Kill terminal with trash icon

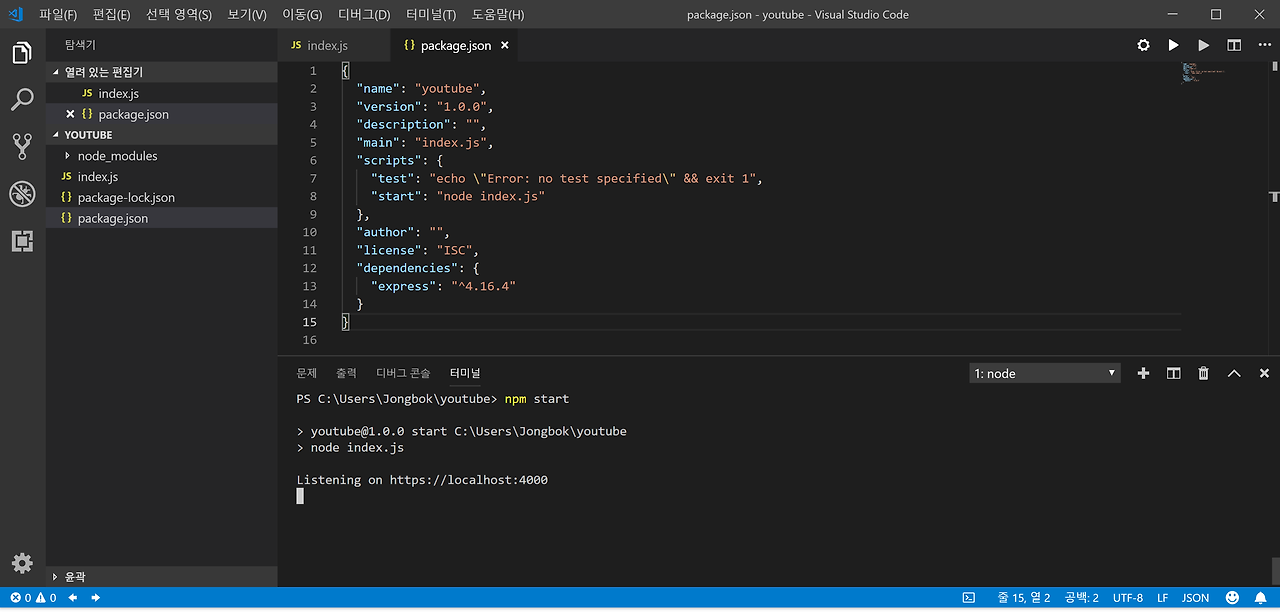coord(1204,373)
